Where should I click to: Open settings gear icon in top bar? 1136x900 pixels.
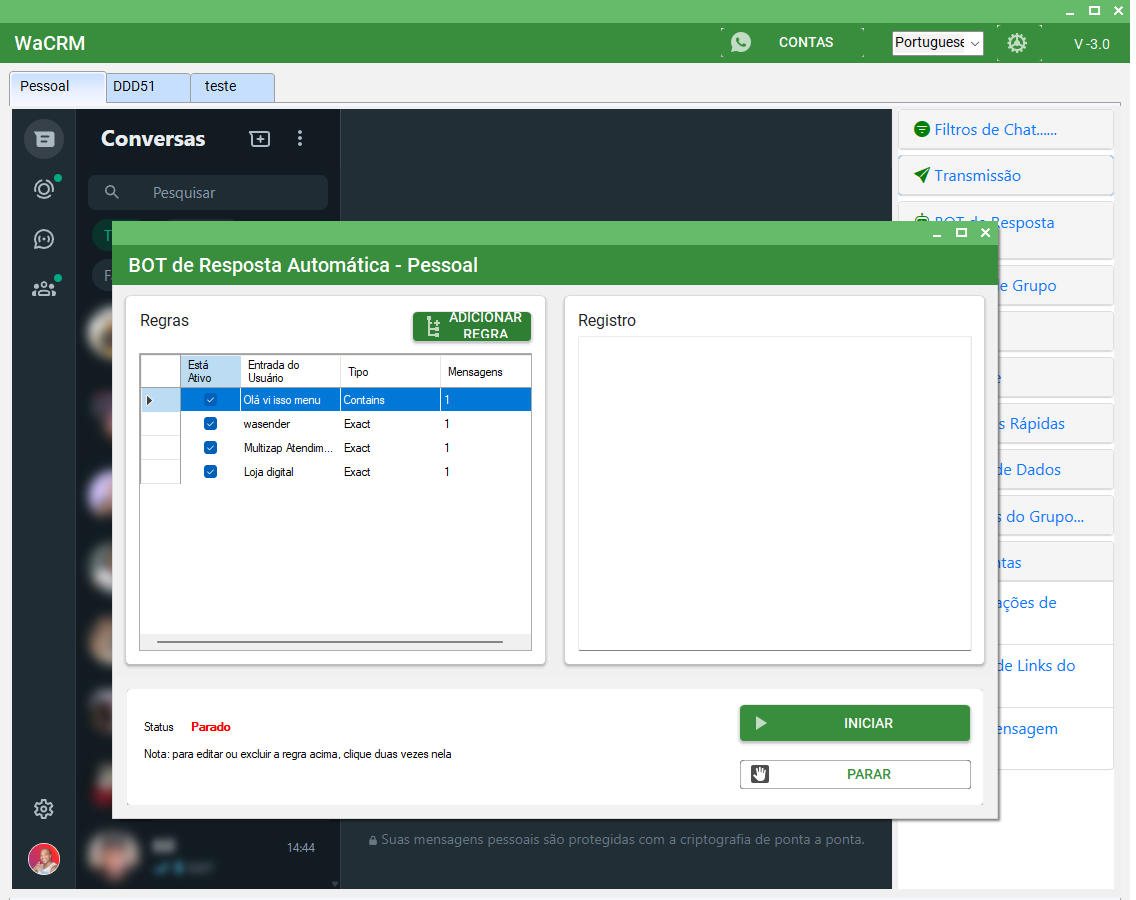point(1017,43)
